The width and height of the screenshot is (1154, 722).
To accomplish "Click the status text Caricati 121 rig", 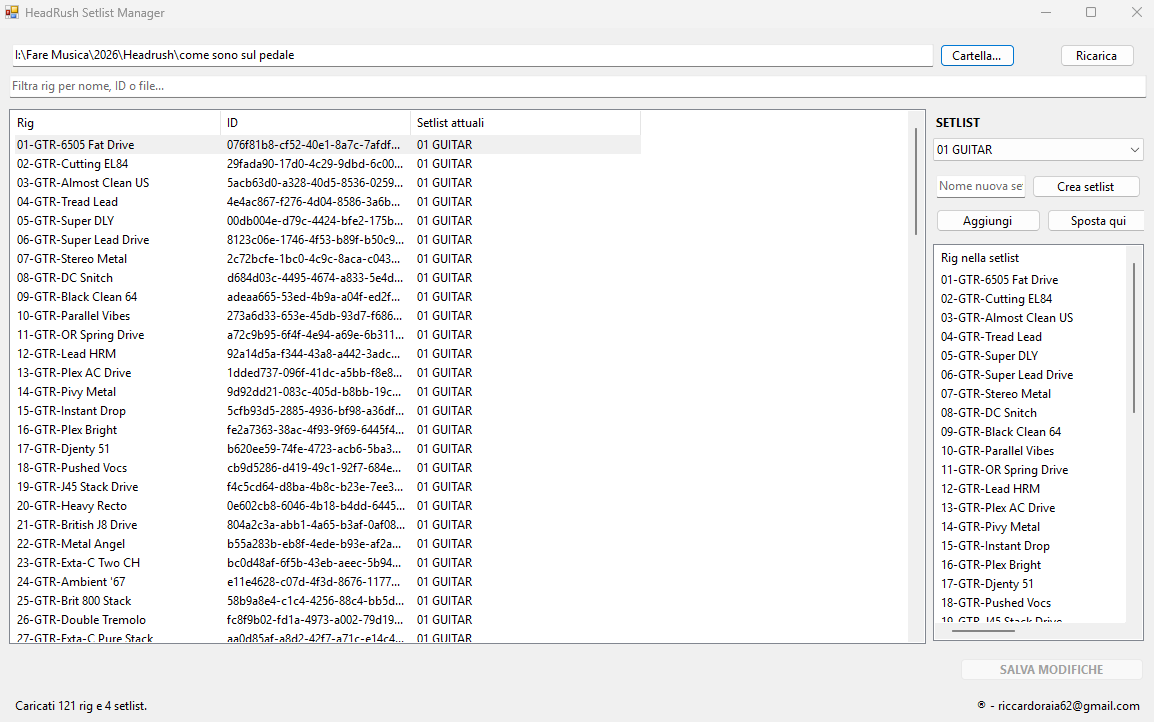I will [x=81, y=707].
